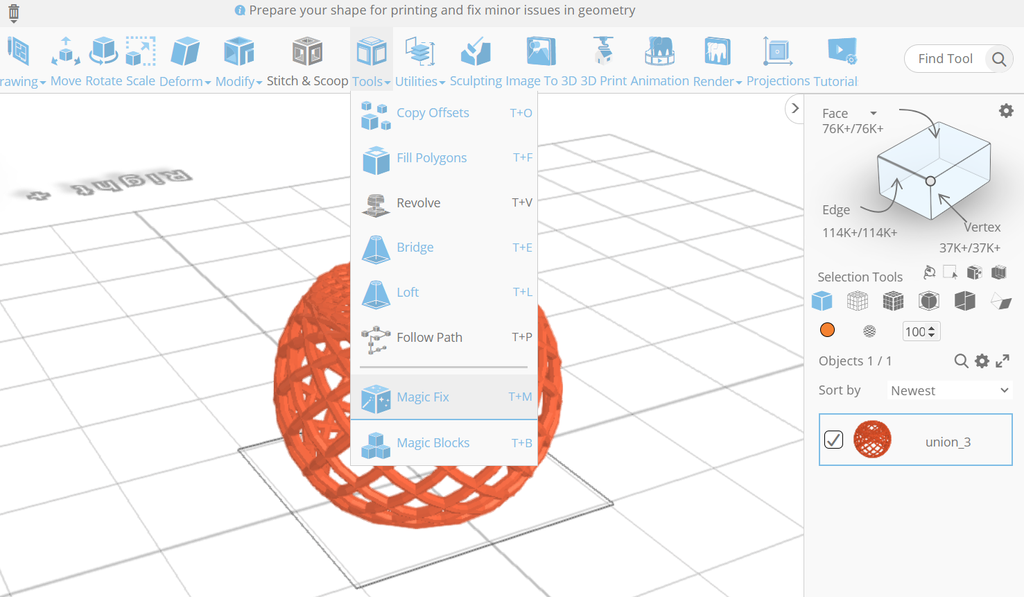Viewport: 1024px width, 597px height.
Task: Open the Image To 3D tool
Action: (x=540, y=60)
